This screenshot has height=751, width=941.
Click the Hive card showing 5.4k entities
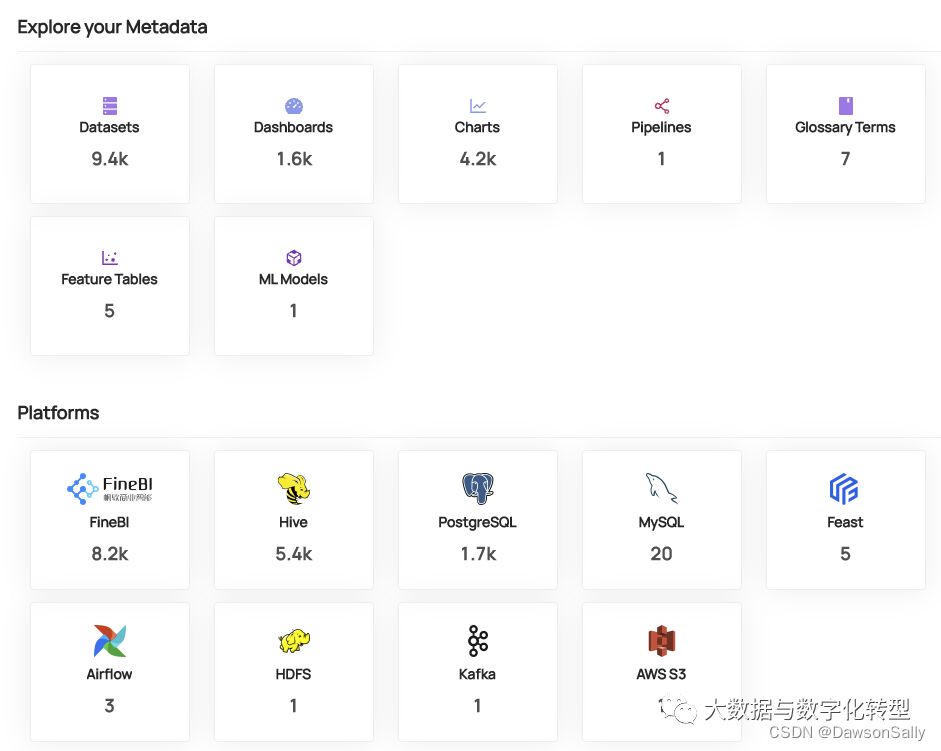[x=293, y=519]
